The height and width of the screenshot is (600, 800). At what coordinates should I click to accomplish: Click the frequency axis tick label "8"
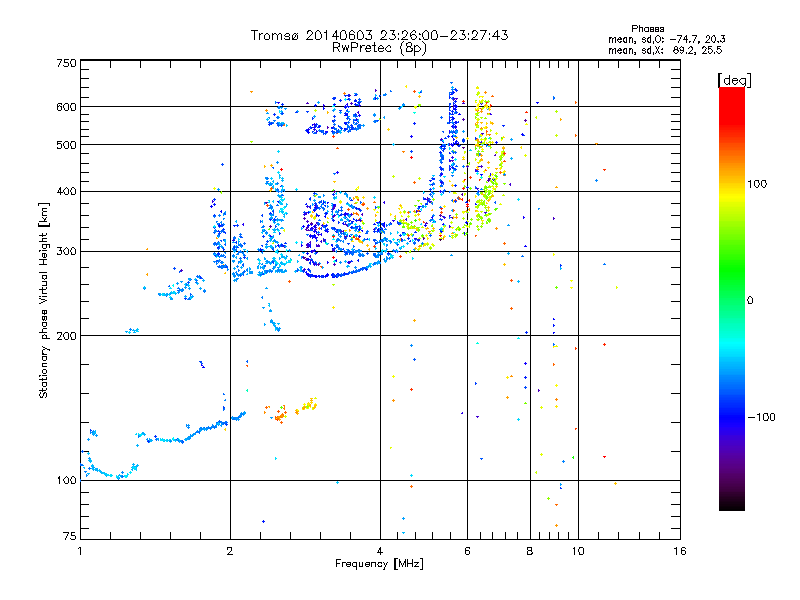[x=530, y=551]
